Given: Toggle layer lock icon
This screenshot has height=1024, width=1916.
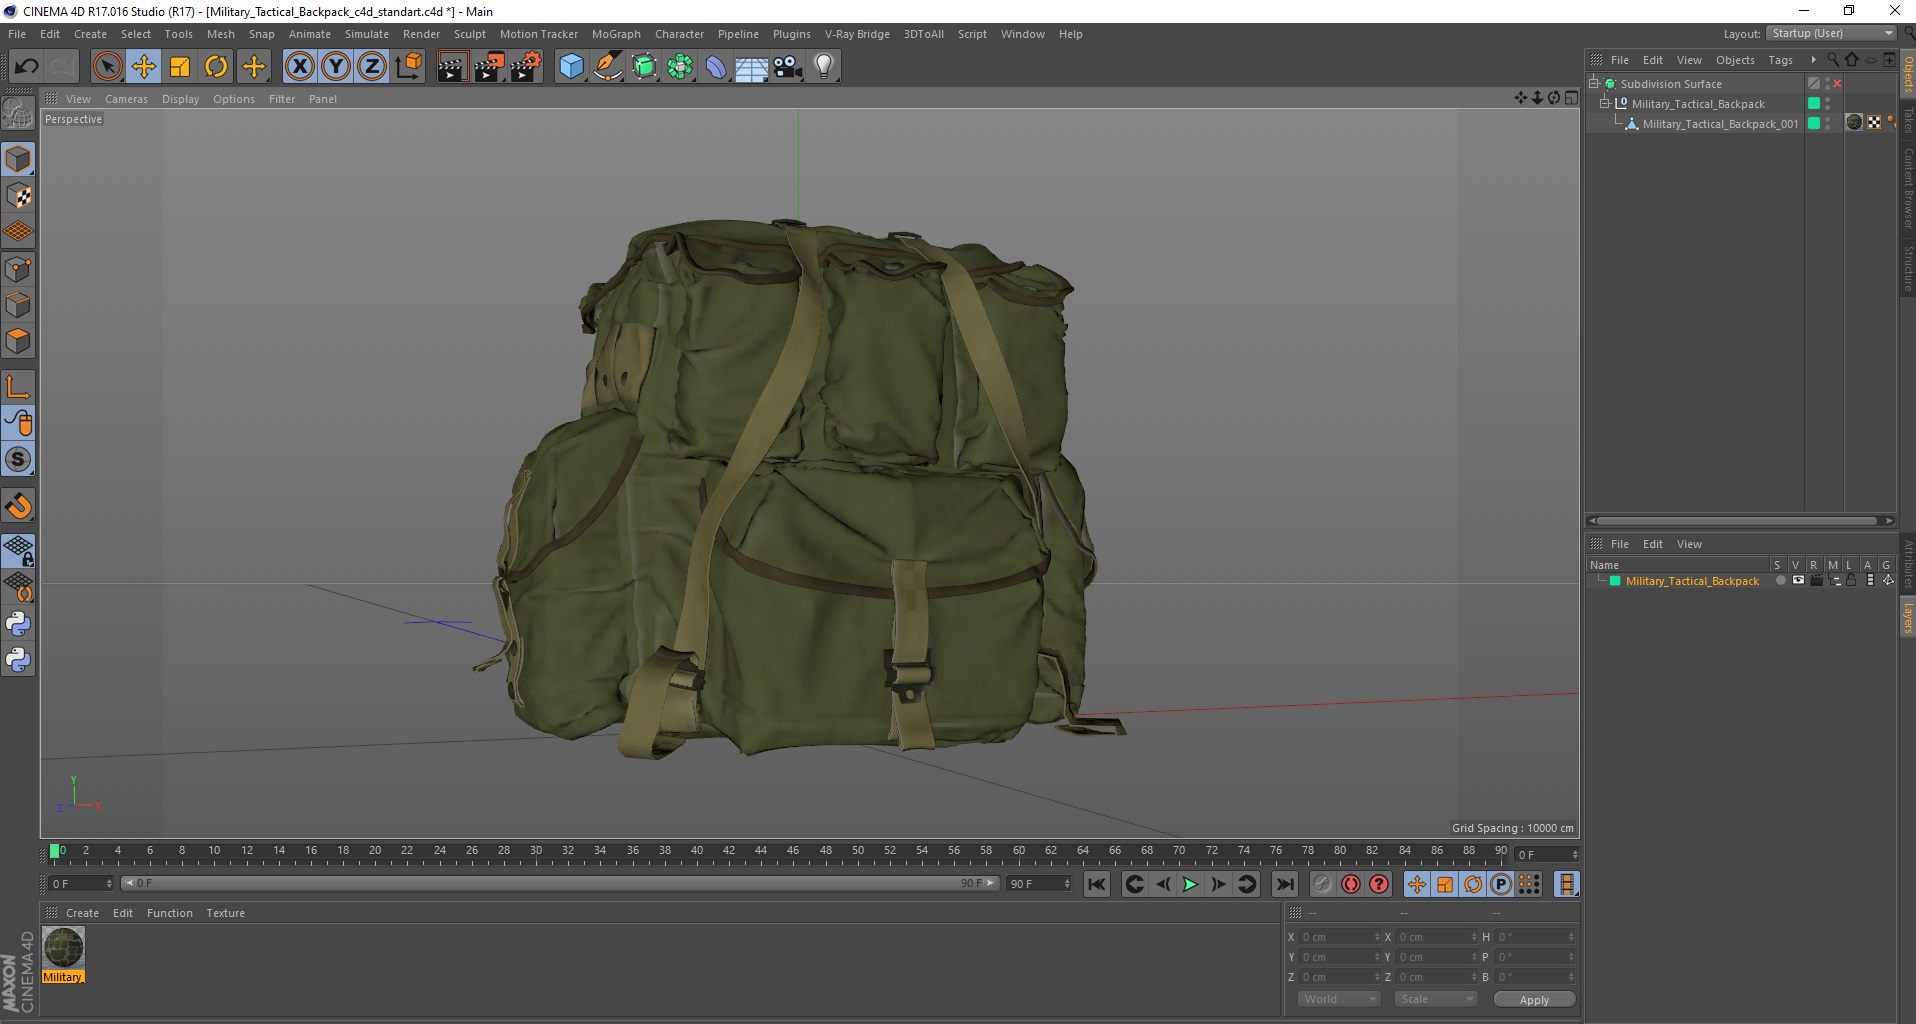Looking at the screenshot, I should pos(1851,581).
